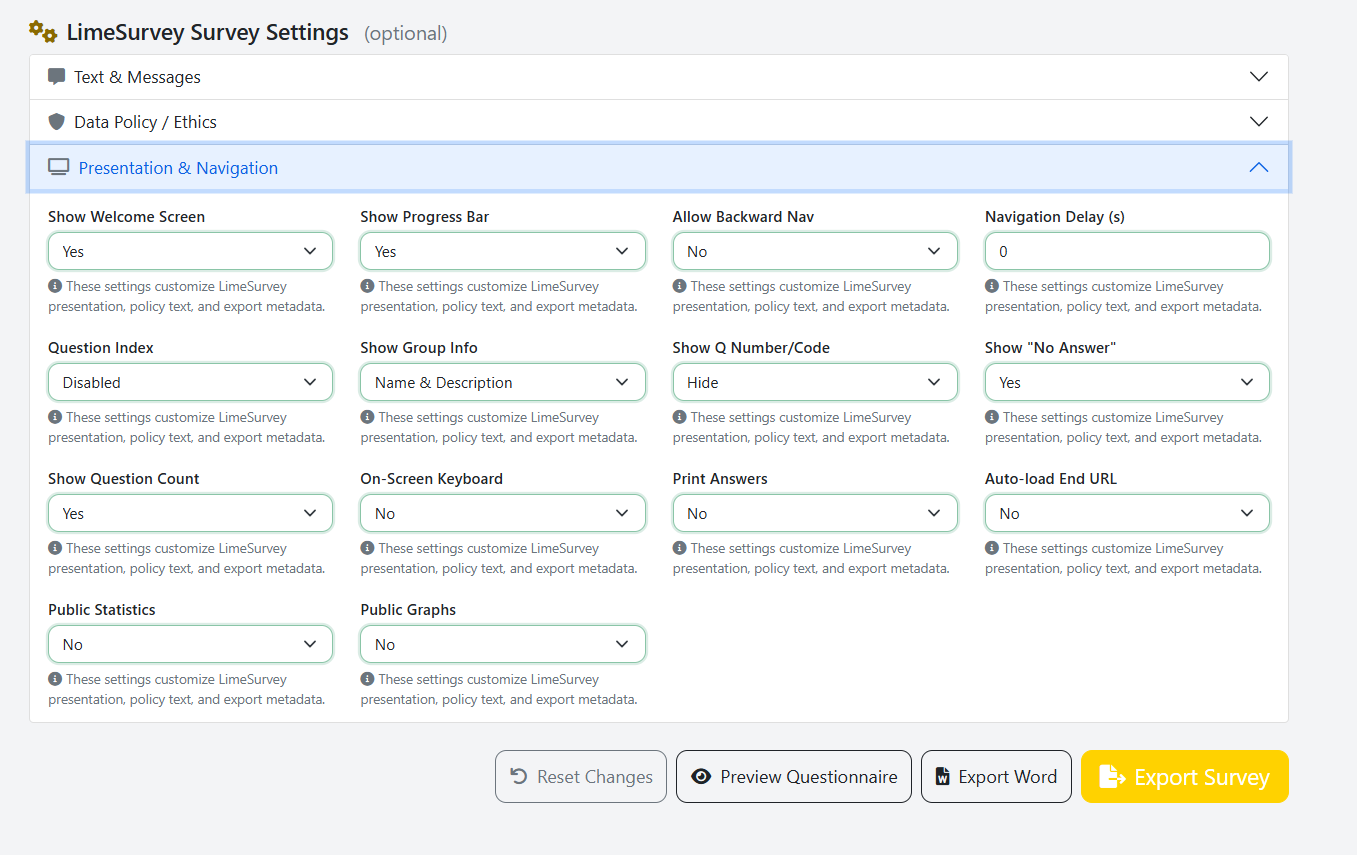Open the Public Statistics dropdown

point(190,644)
